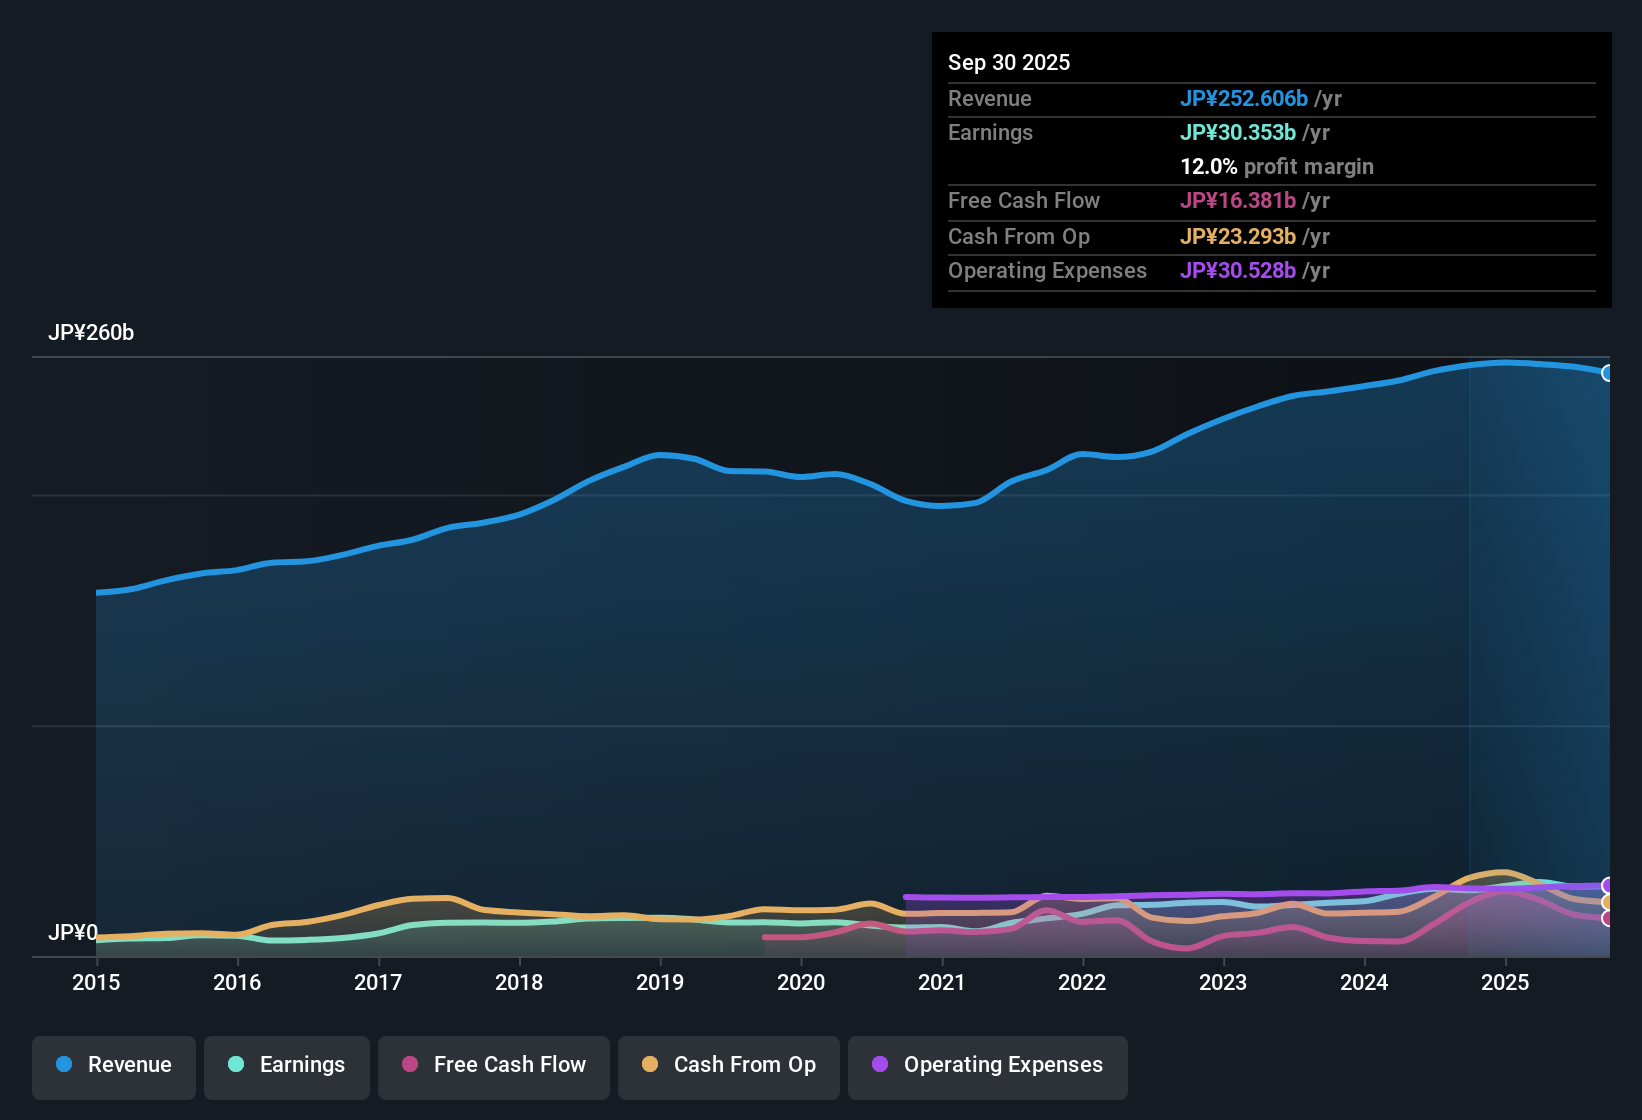1642x1120 pixels.
Task: Click the JP¥252.606b Revenue value link
Action: coord(1244,98)
